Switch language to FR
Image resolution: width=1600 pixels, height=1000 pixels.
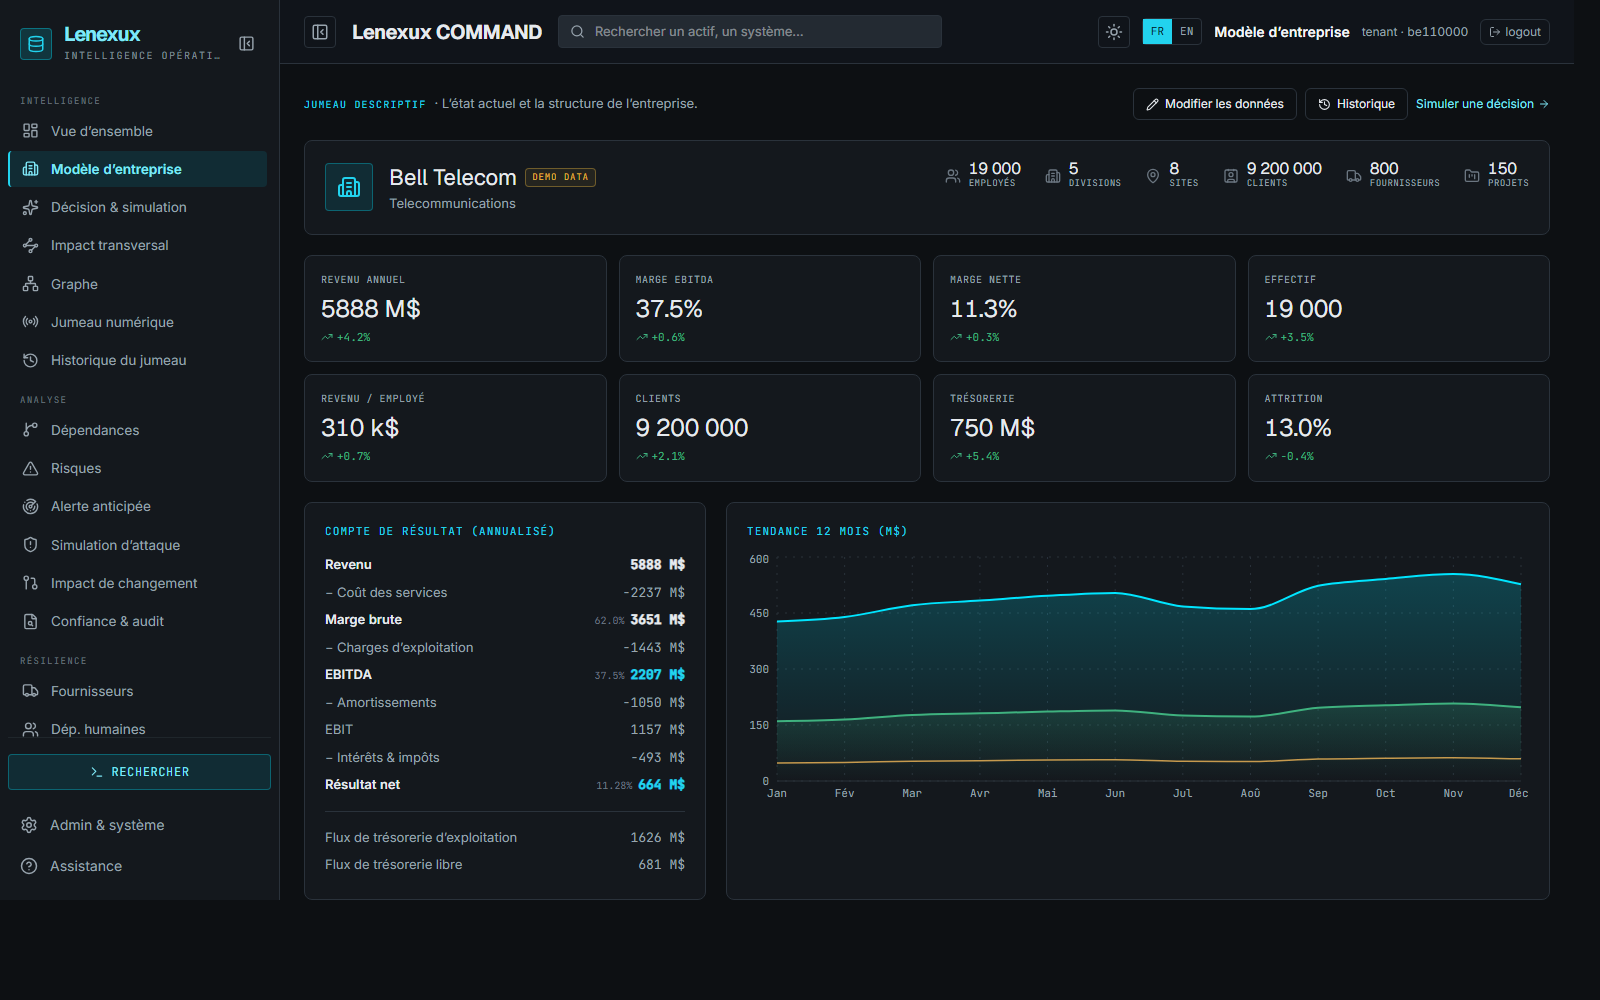[1157, 32]
